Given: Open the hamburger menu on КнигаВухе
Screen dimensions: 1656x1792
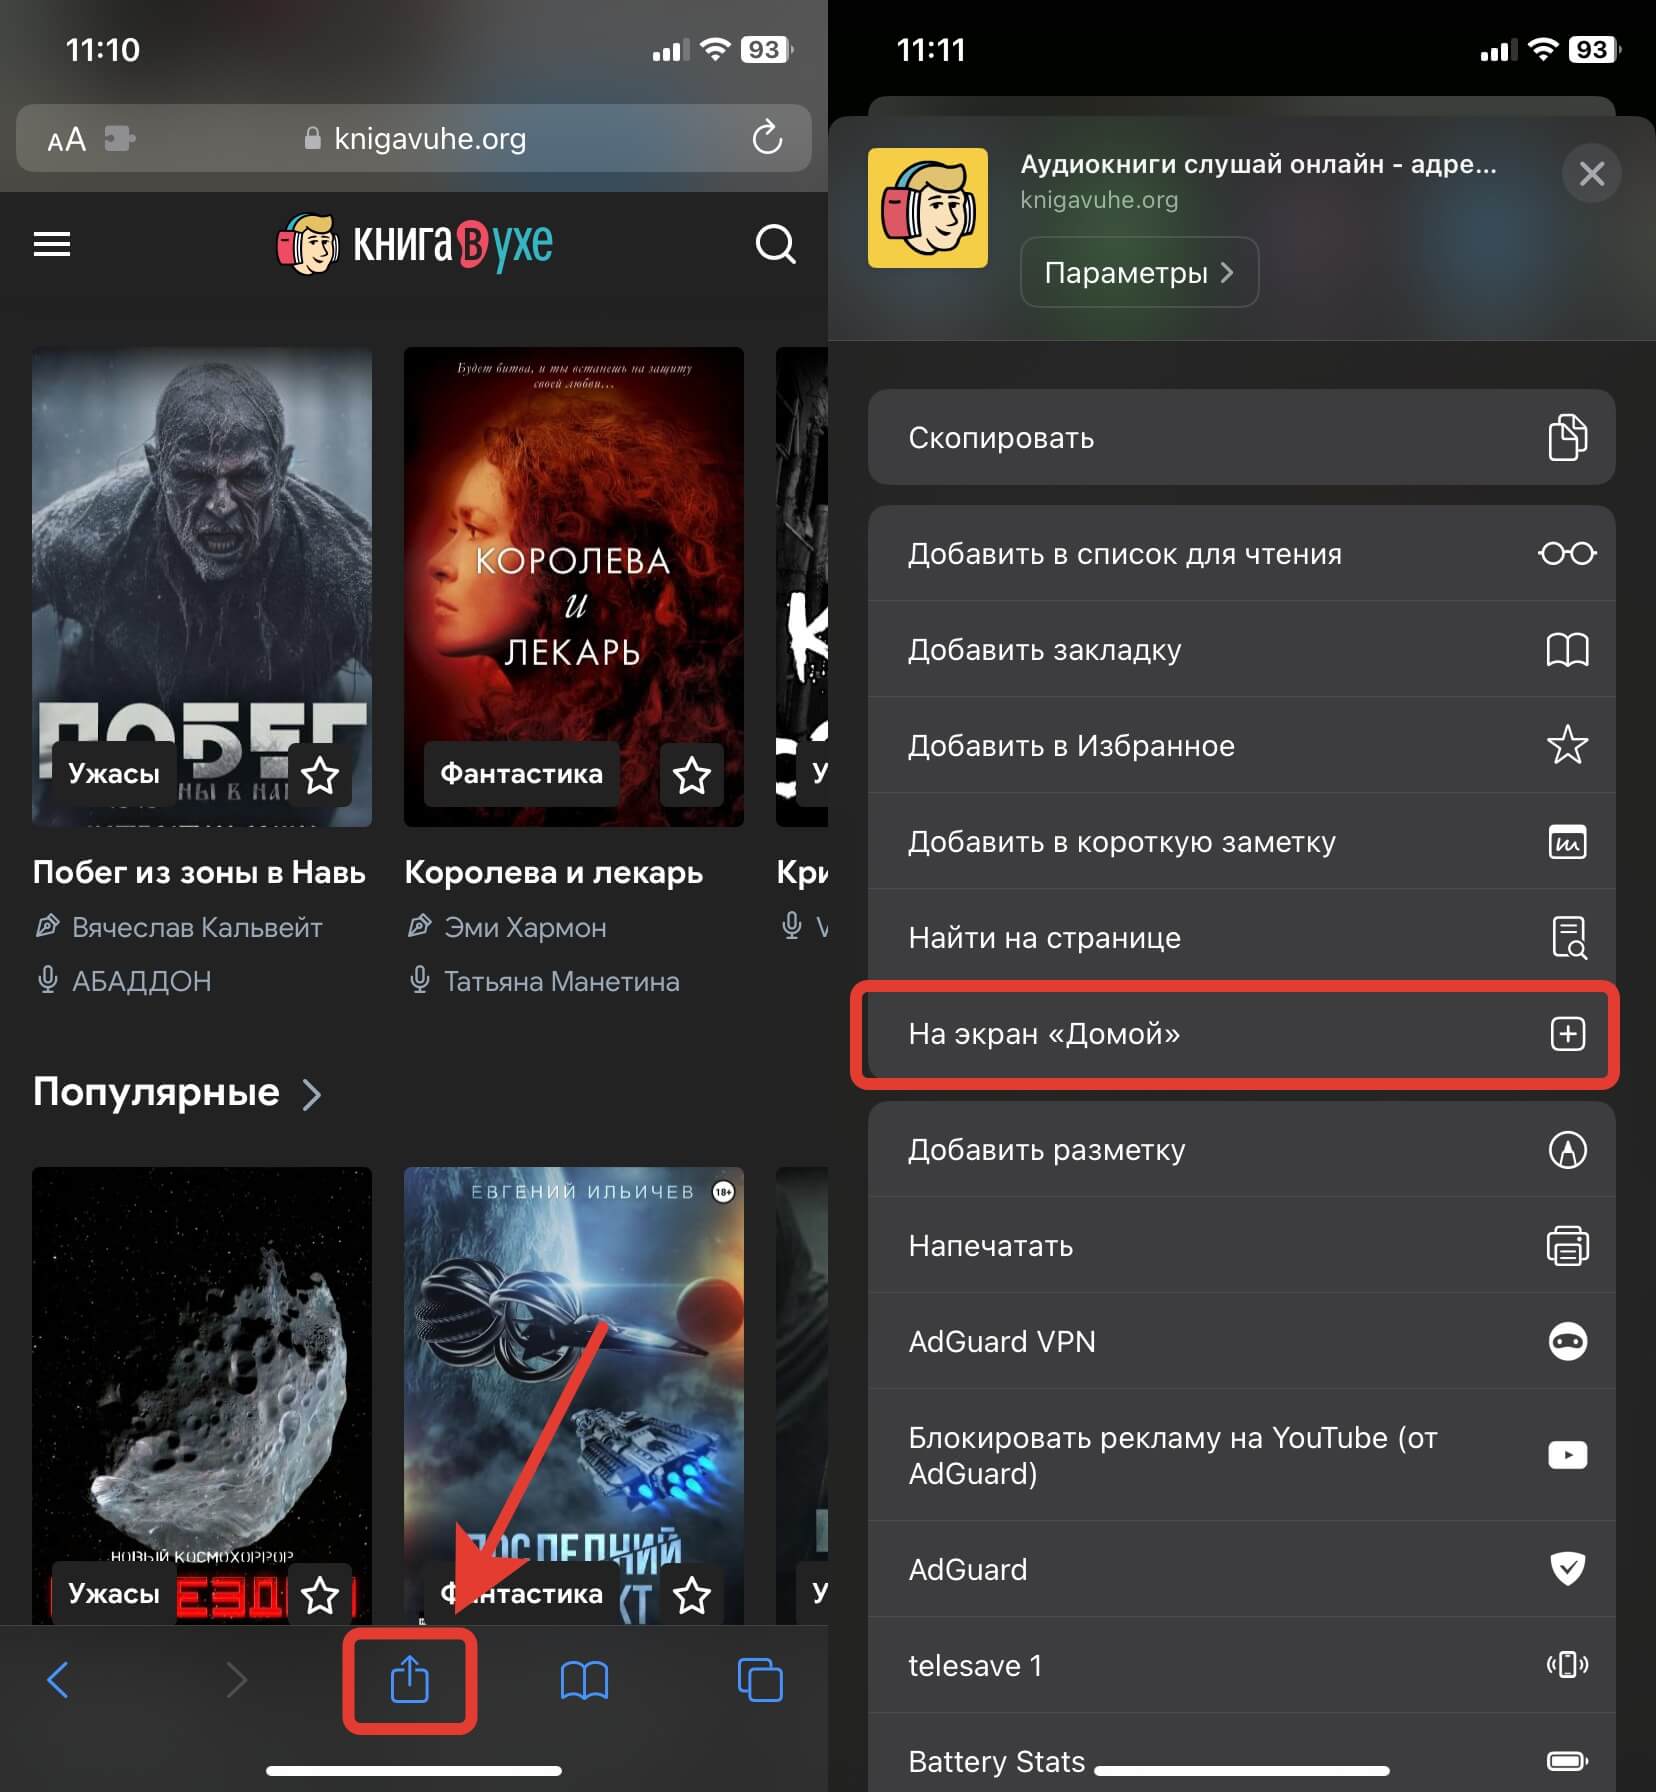Looking at the screenshot, I should 52,244.
